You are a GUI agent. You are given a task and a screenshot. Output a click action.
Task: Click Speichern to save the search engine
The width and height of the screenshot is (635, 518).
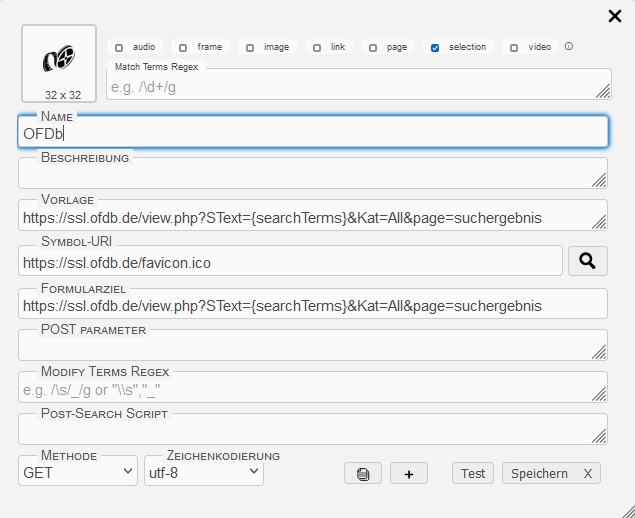tap(539, 474)
